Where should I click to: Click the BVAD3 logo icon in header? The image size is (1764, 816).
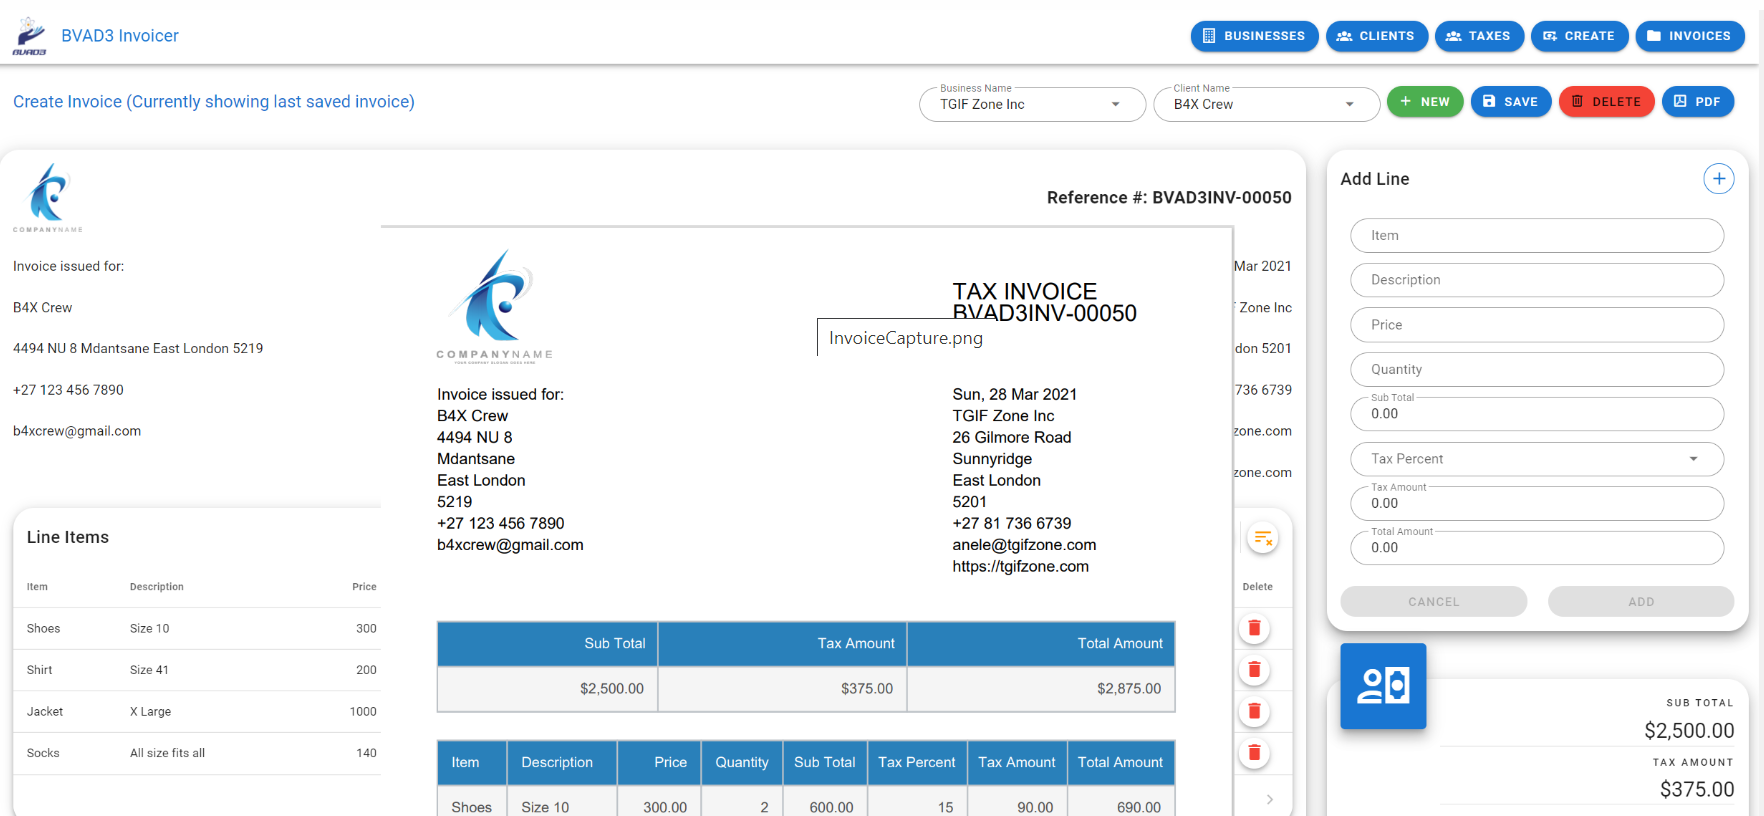[30, 36]
